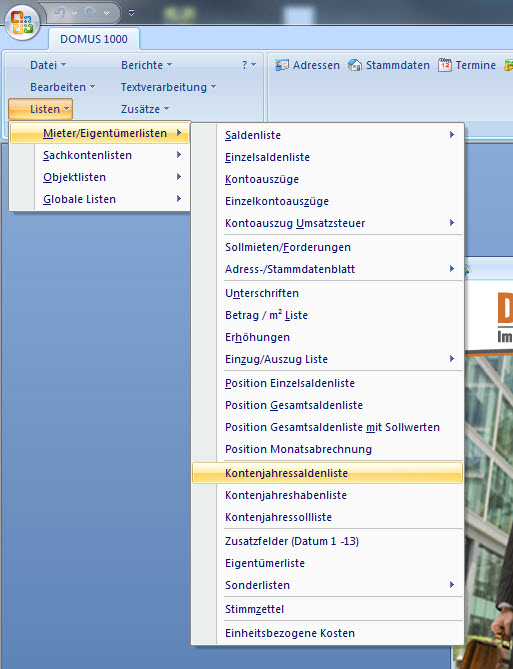
Task: Open the Datei menu
Action: click(48, 65)
